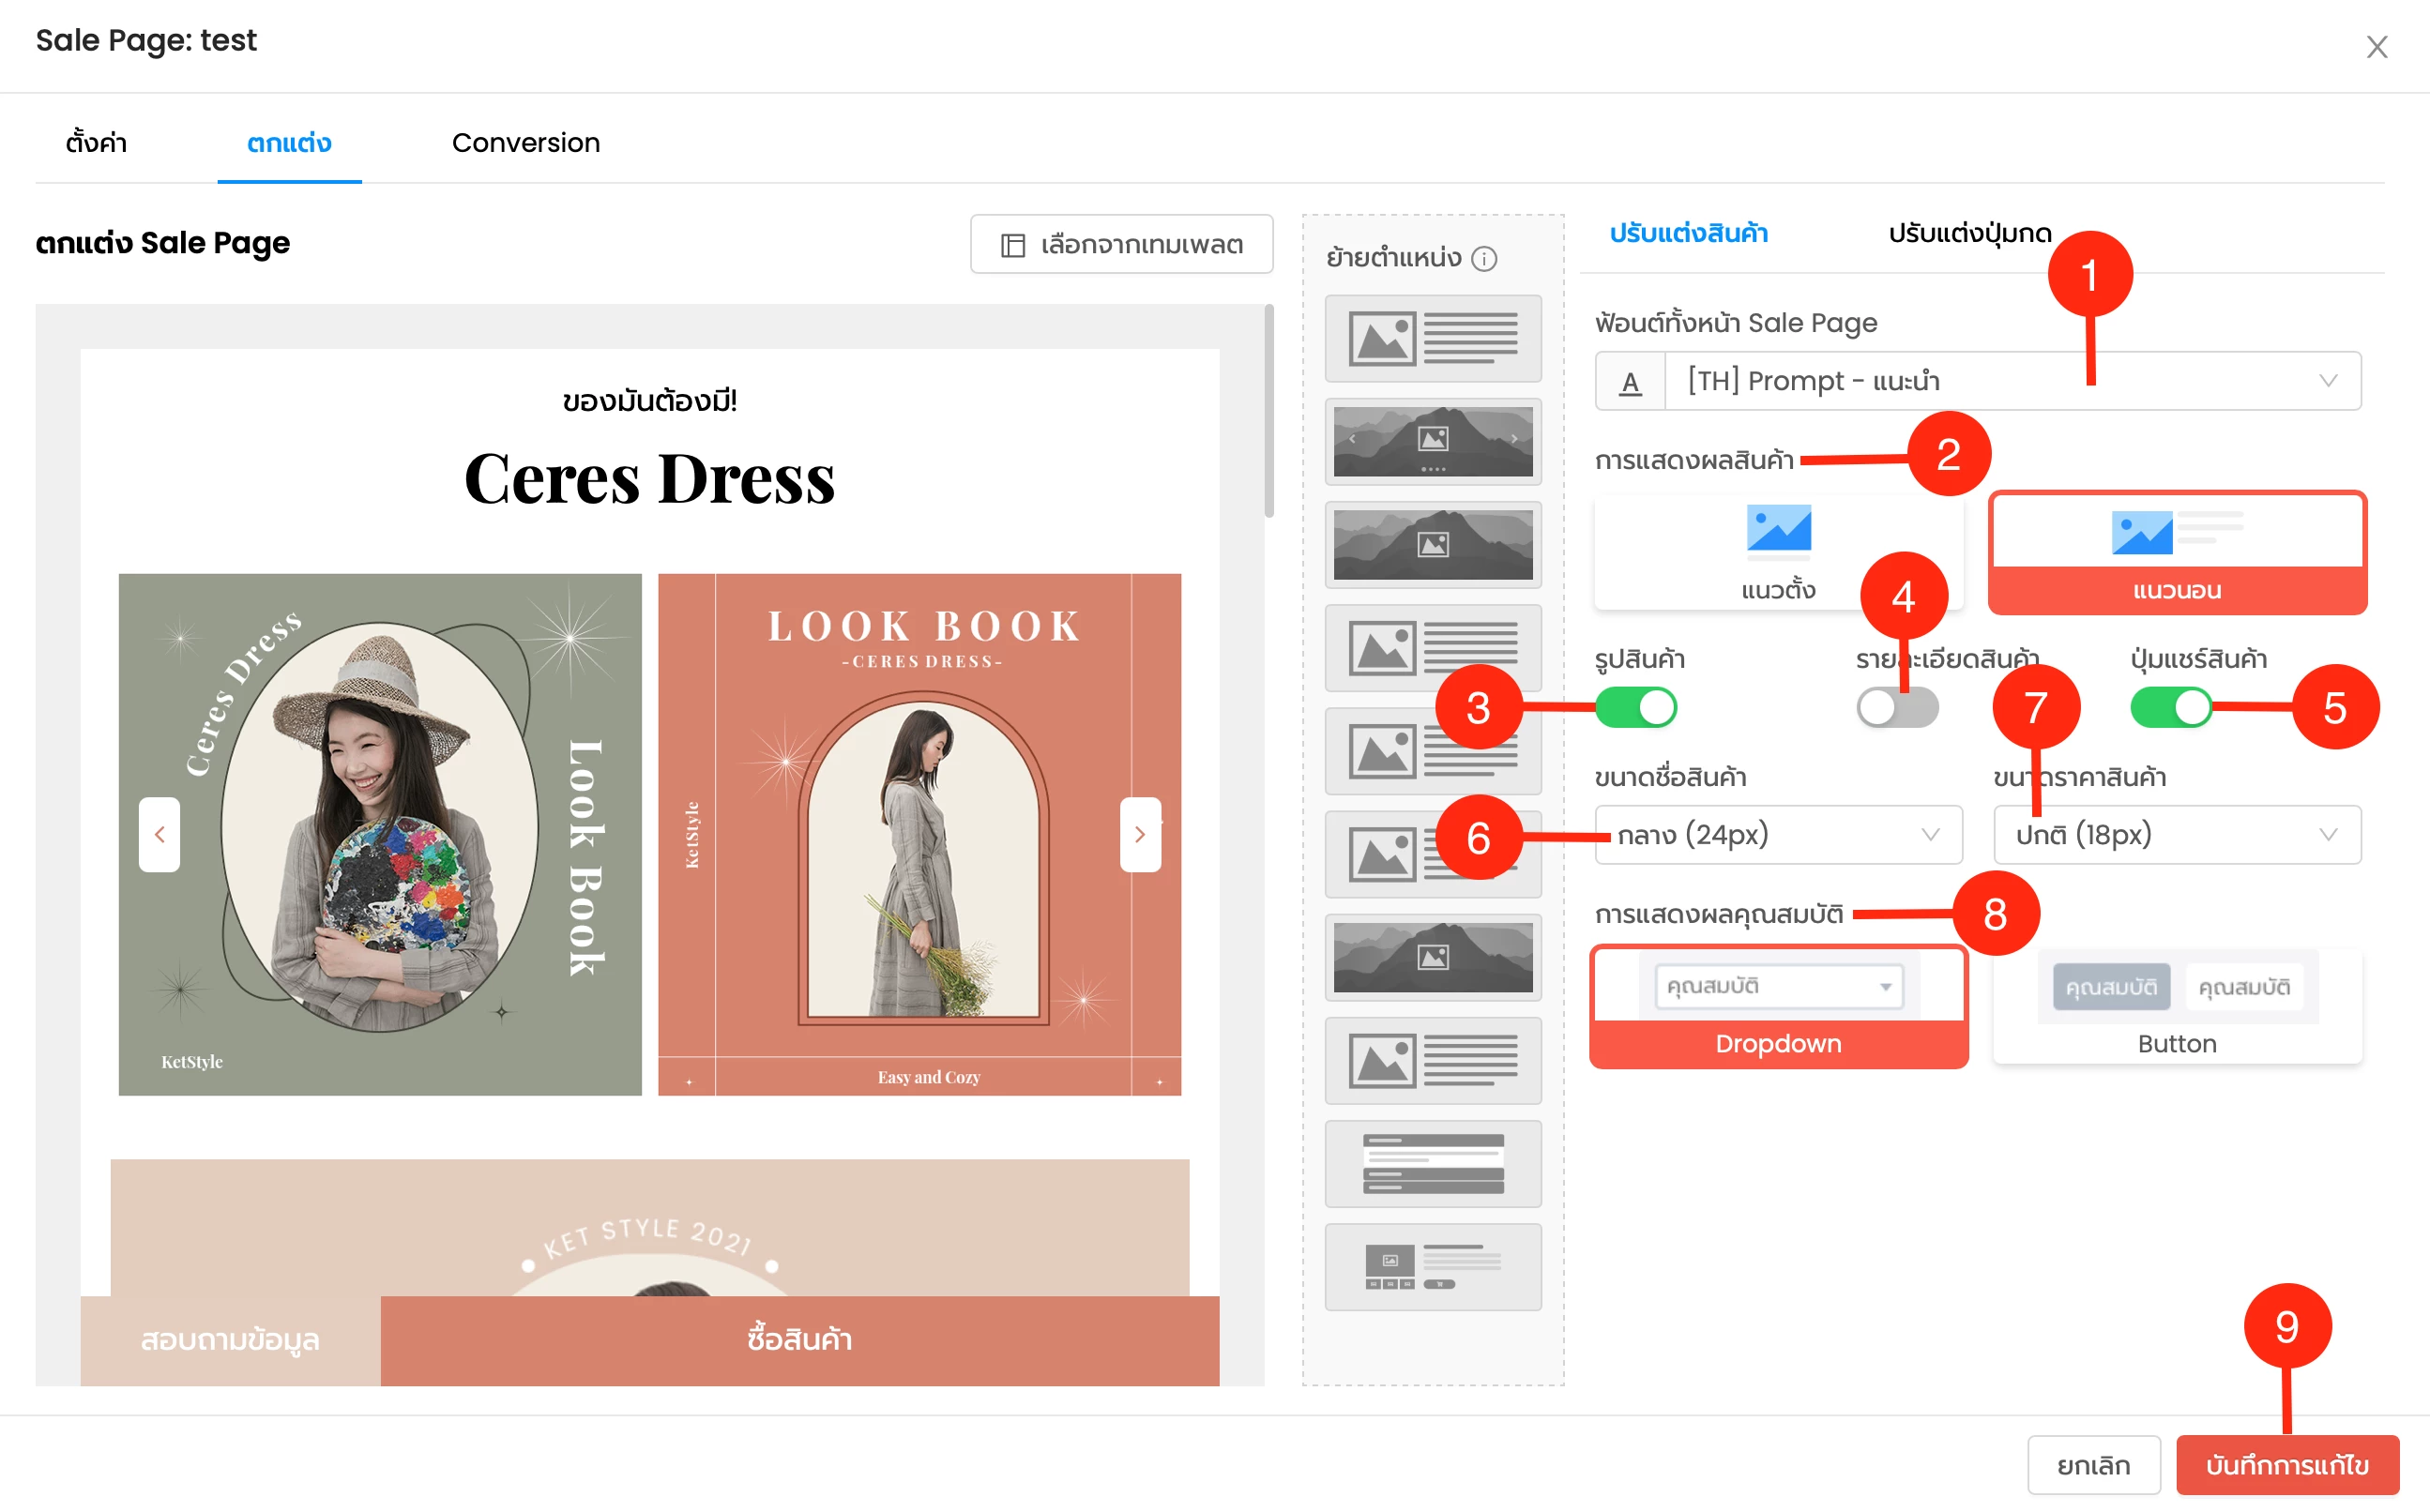Click the ยกเลิก button
The image size is (2430, 1512).
2093,1465
